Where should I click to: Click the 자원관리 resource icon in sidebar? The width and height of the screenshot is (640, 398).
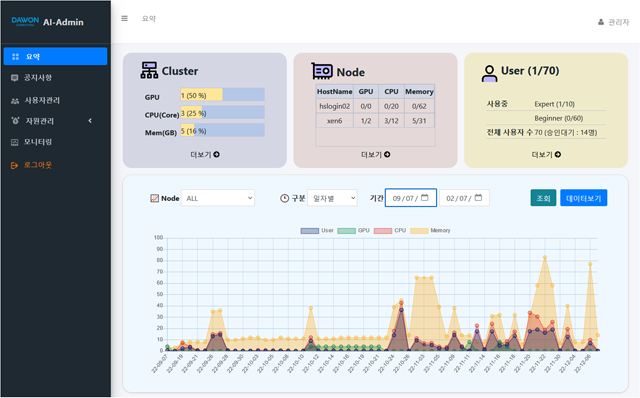tap(16, 120)
